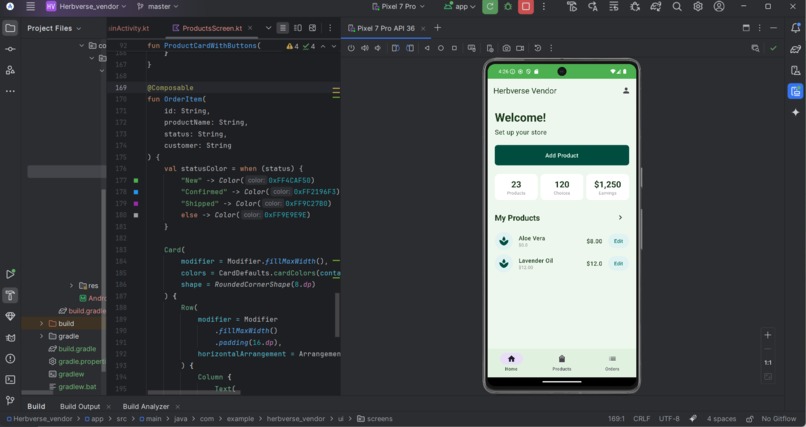
Task: Select build.gradle file in tree
Action: coord(77,349)
